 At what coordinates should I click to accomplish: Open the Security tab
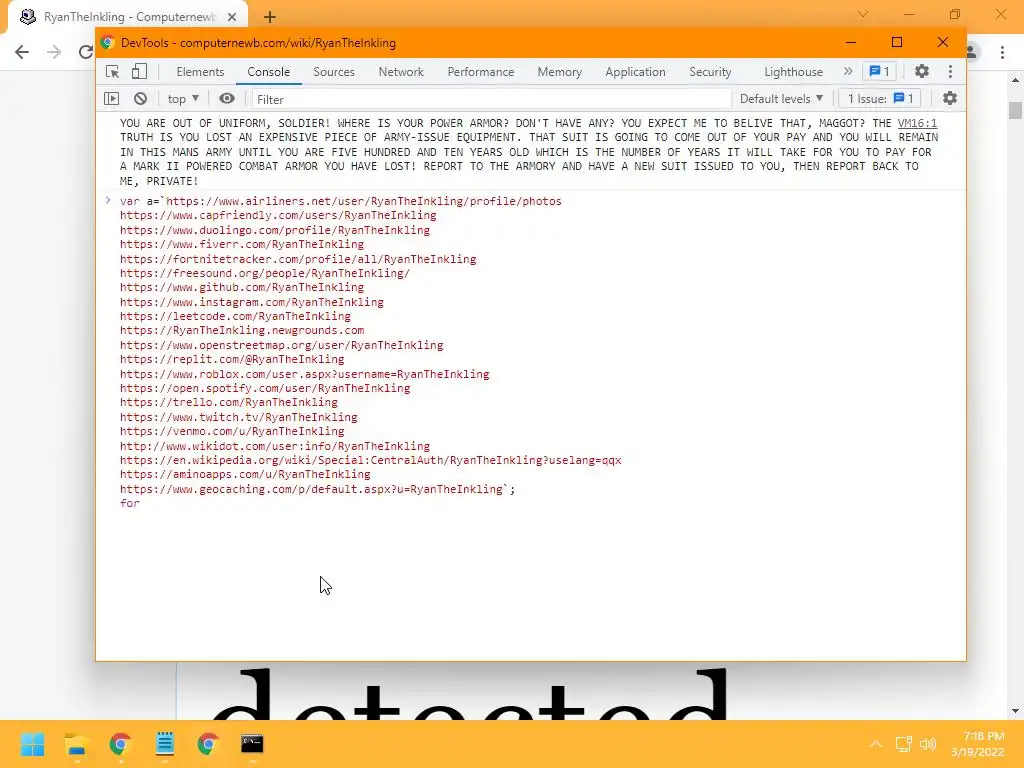710,72
